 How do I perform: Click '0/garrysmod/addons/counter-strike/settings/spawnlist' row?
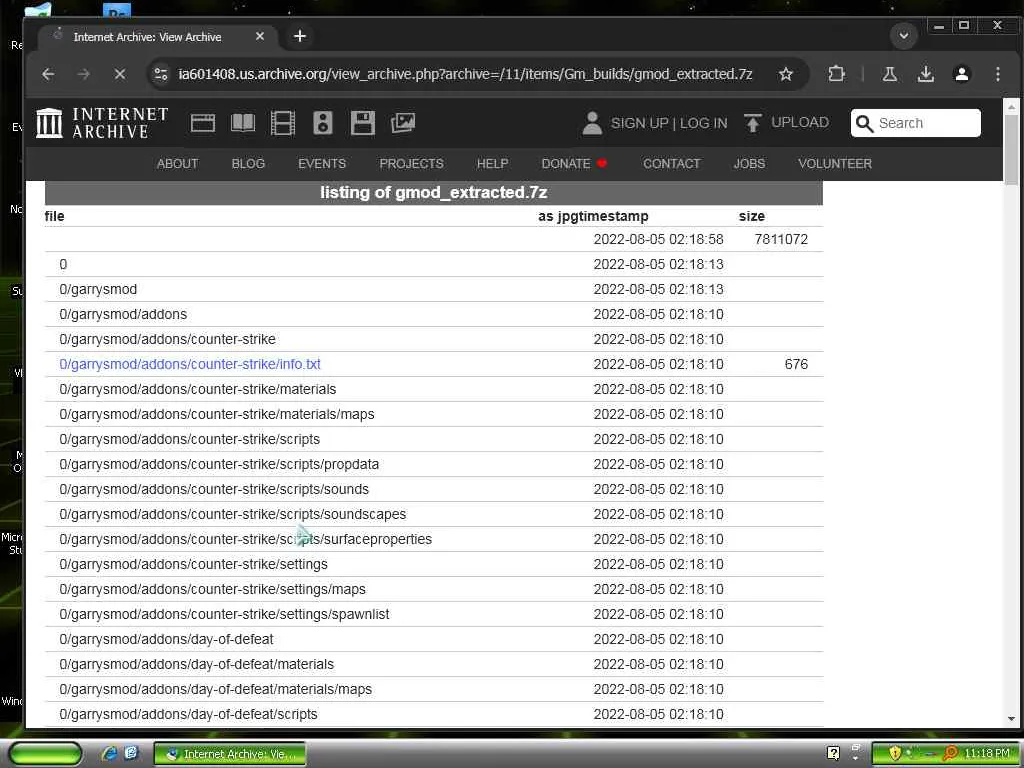pyautogui.click(x=434, y=615)
